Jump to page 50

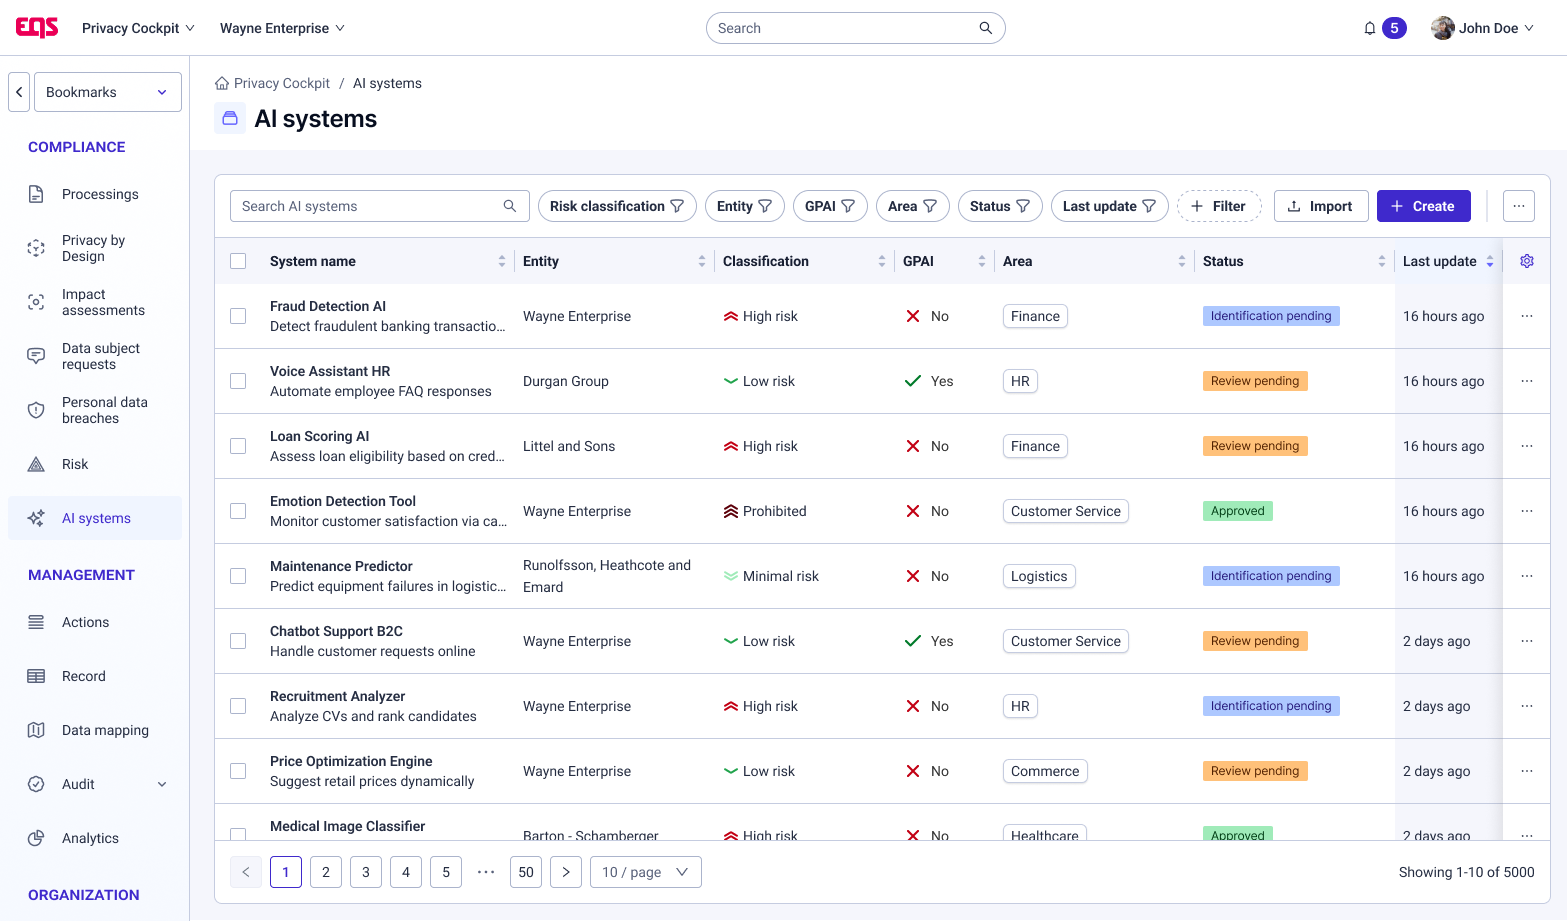coord(526,872)
